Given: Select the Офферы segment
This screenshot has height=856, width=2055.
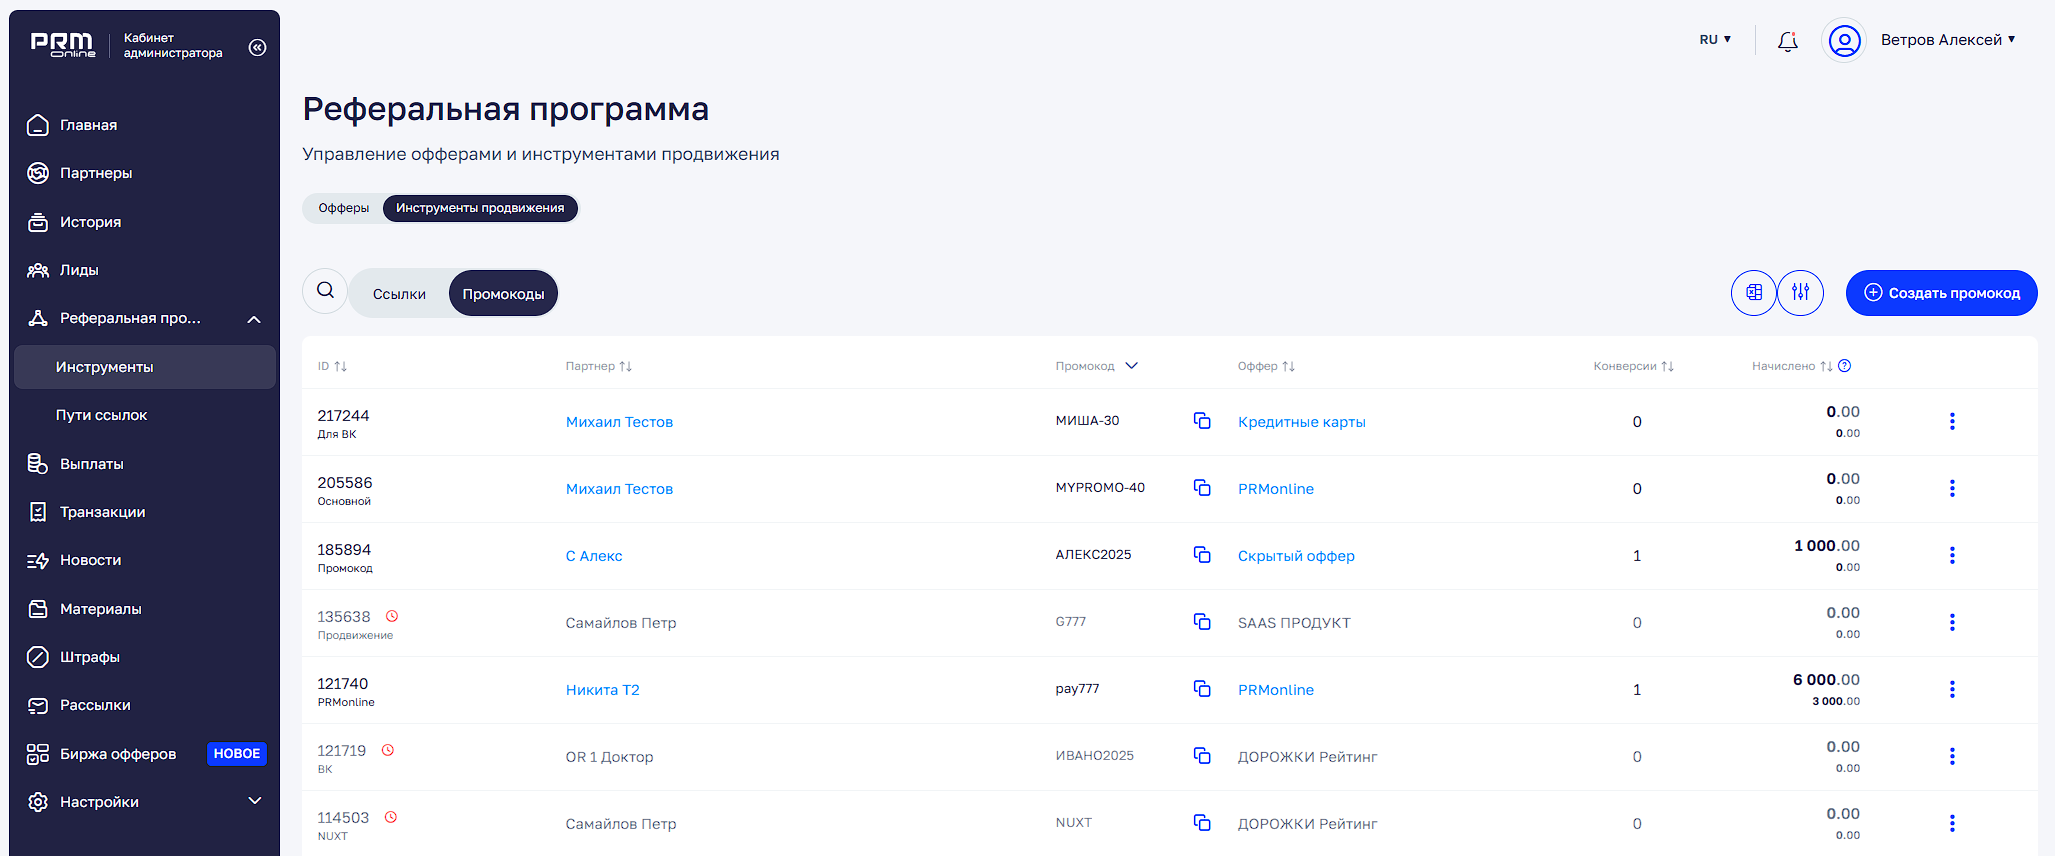Looking at the screenshot, I should click(x=343, y=208).
